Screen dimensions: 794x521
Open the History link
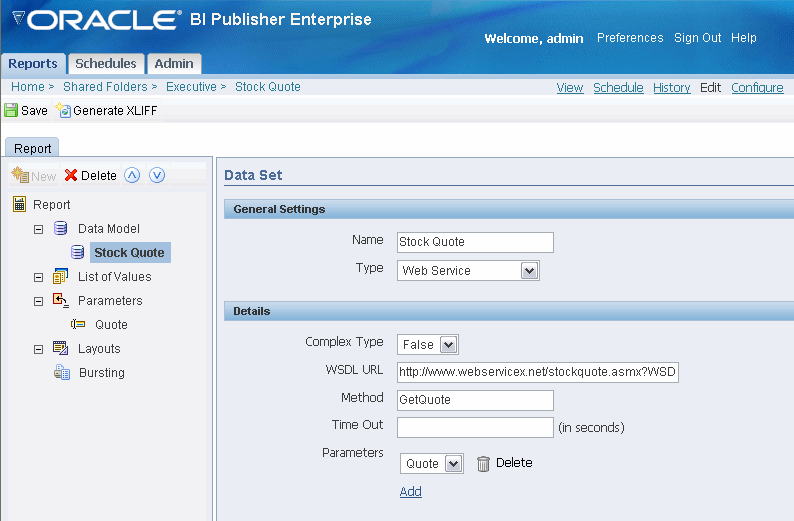pyautogui.click(x=671, y=88)
